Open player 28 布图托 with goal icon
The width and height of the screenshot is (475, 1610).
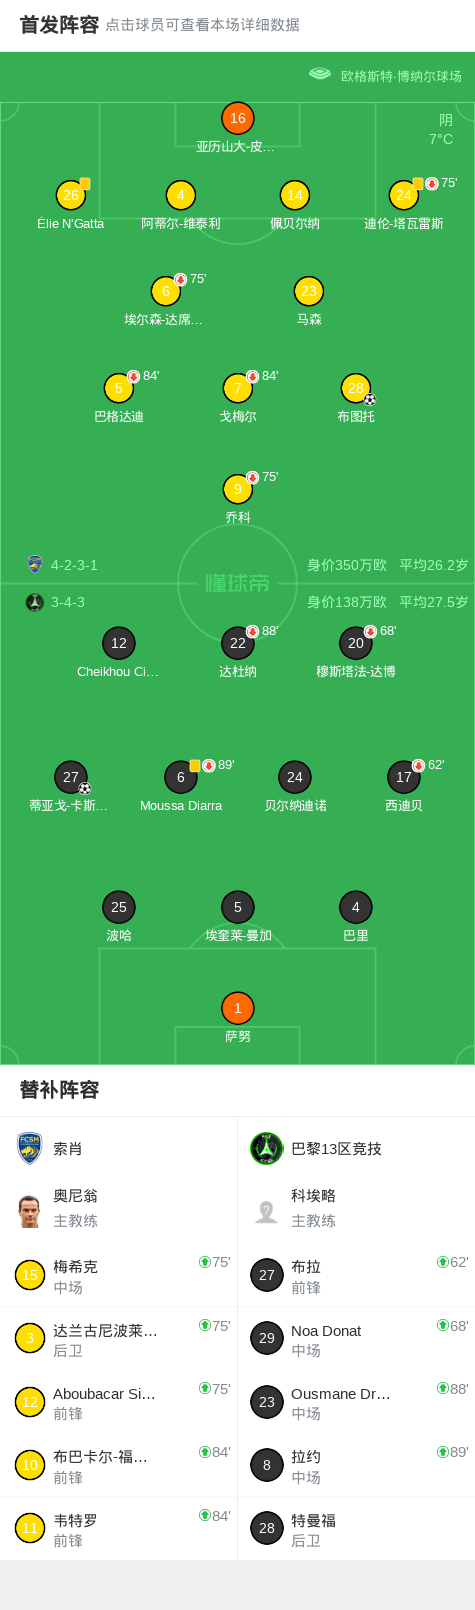pyautogui.click(x=355, y=388)
